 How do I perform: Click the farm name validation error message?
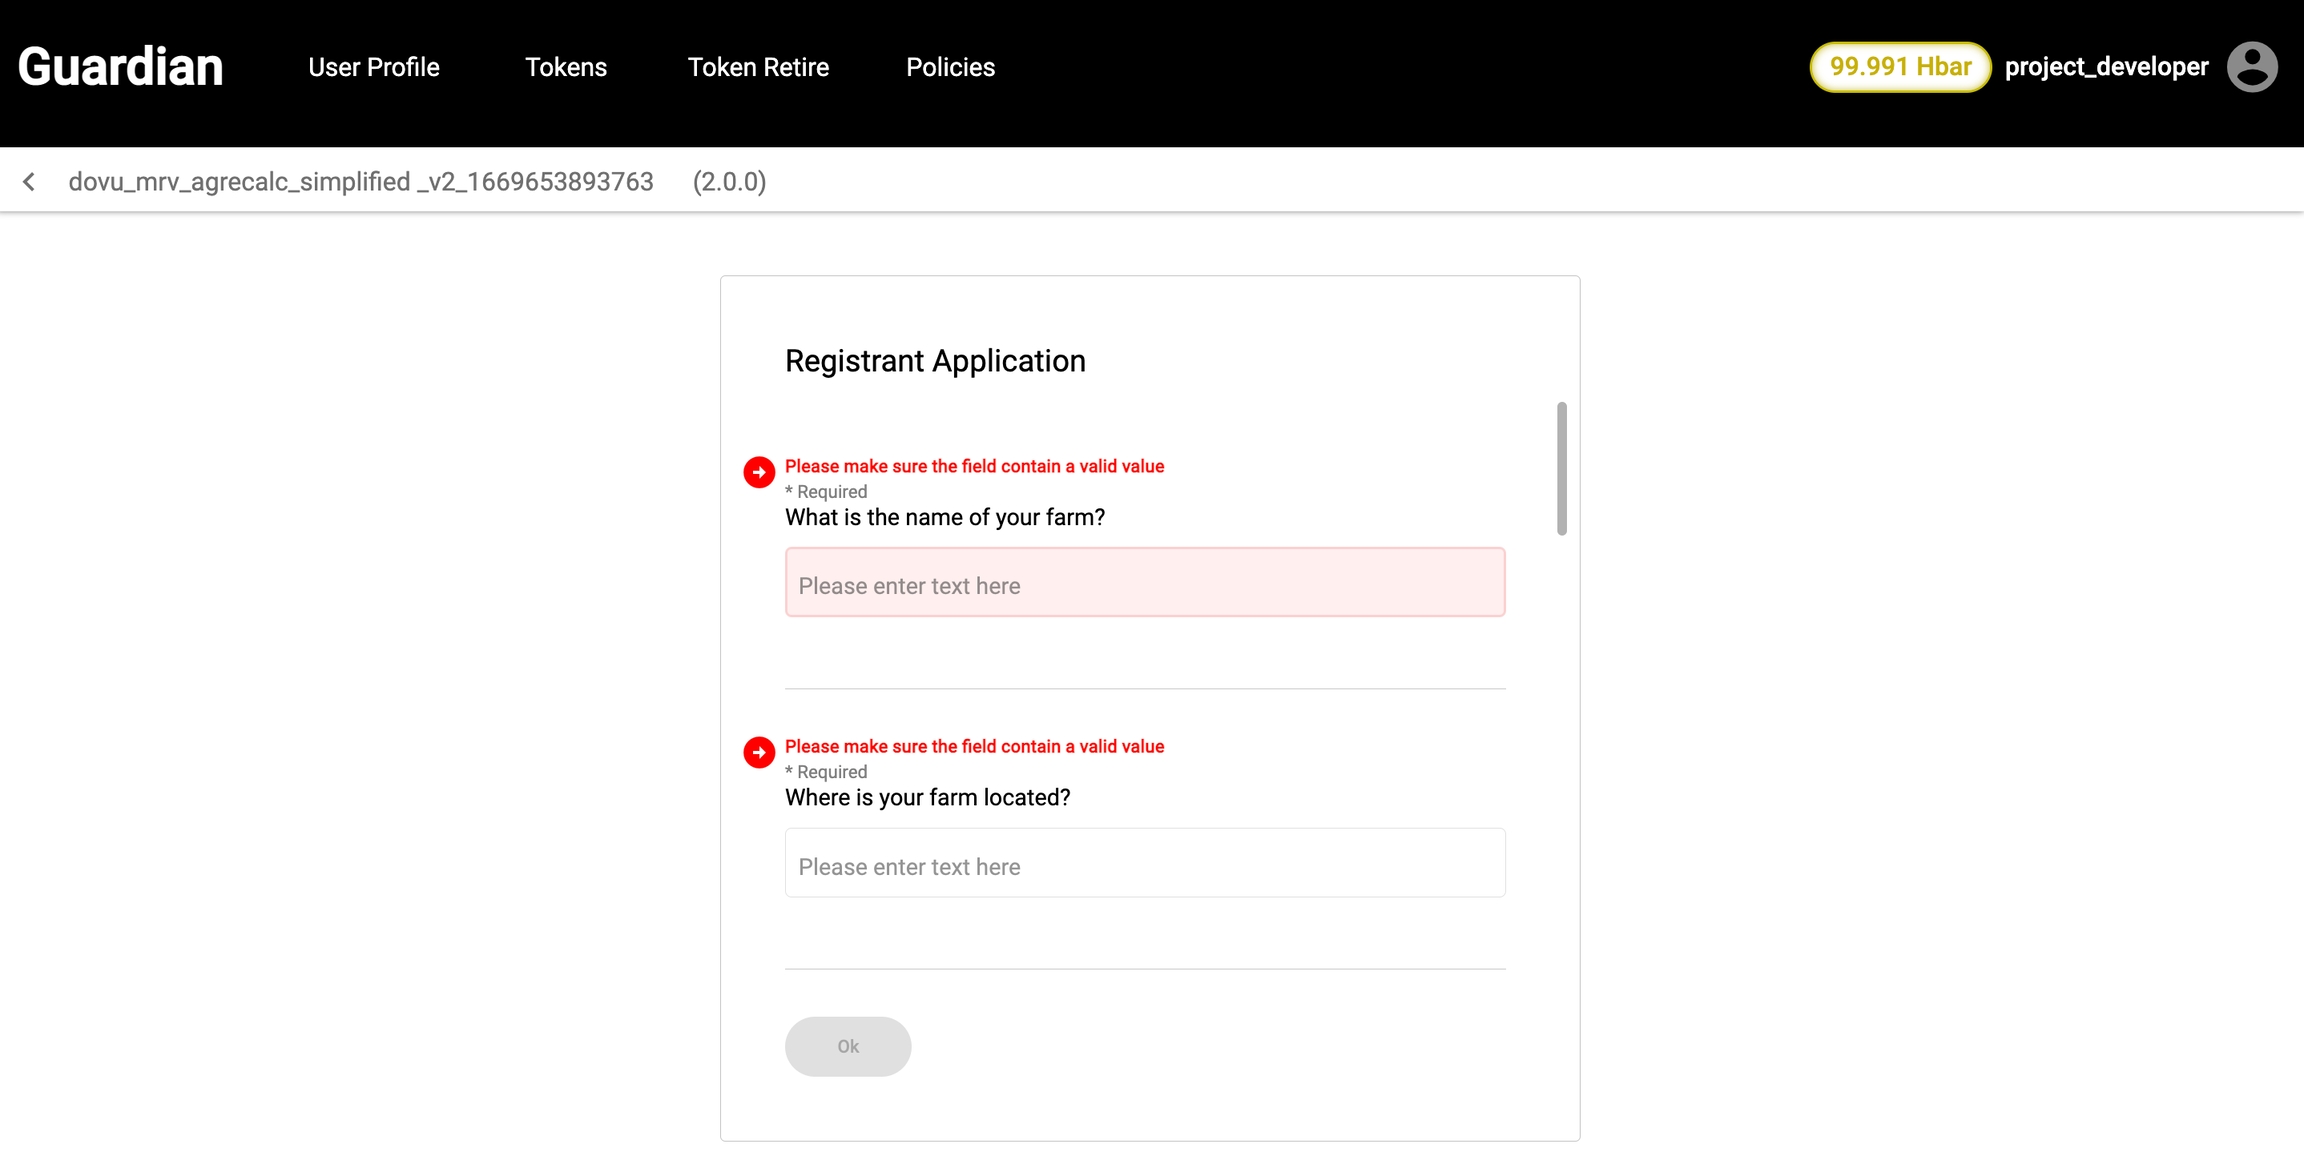point(974,466)
